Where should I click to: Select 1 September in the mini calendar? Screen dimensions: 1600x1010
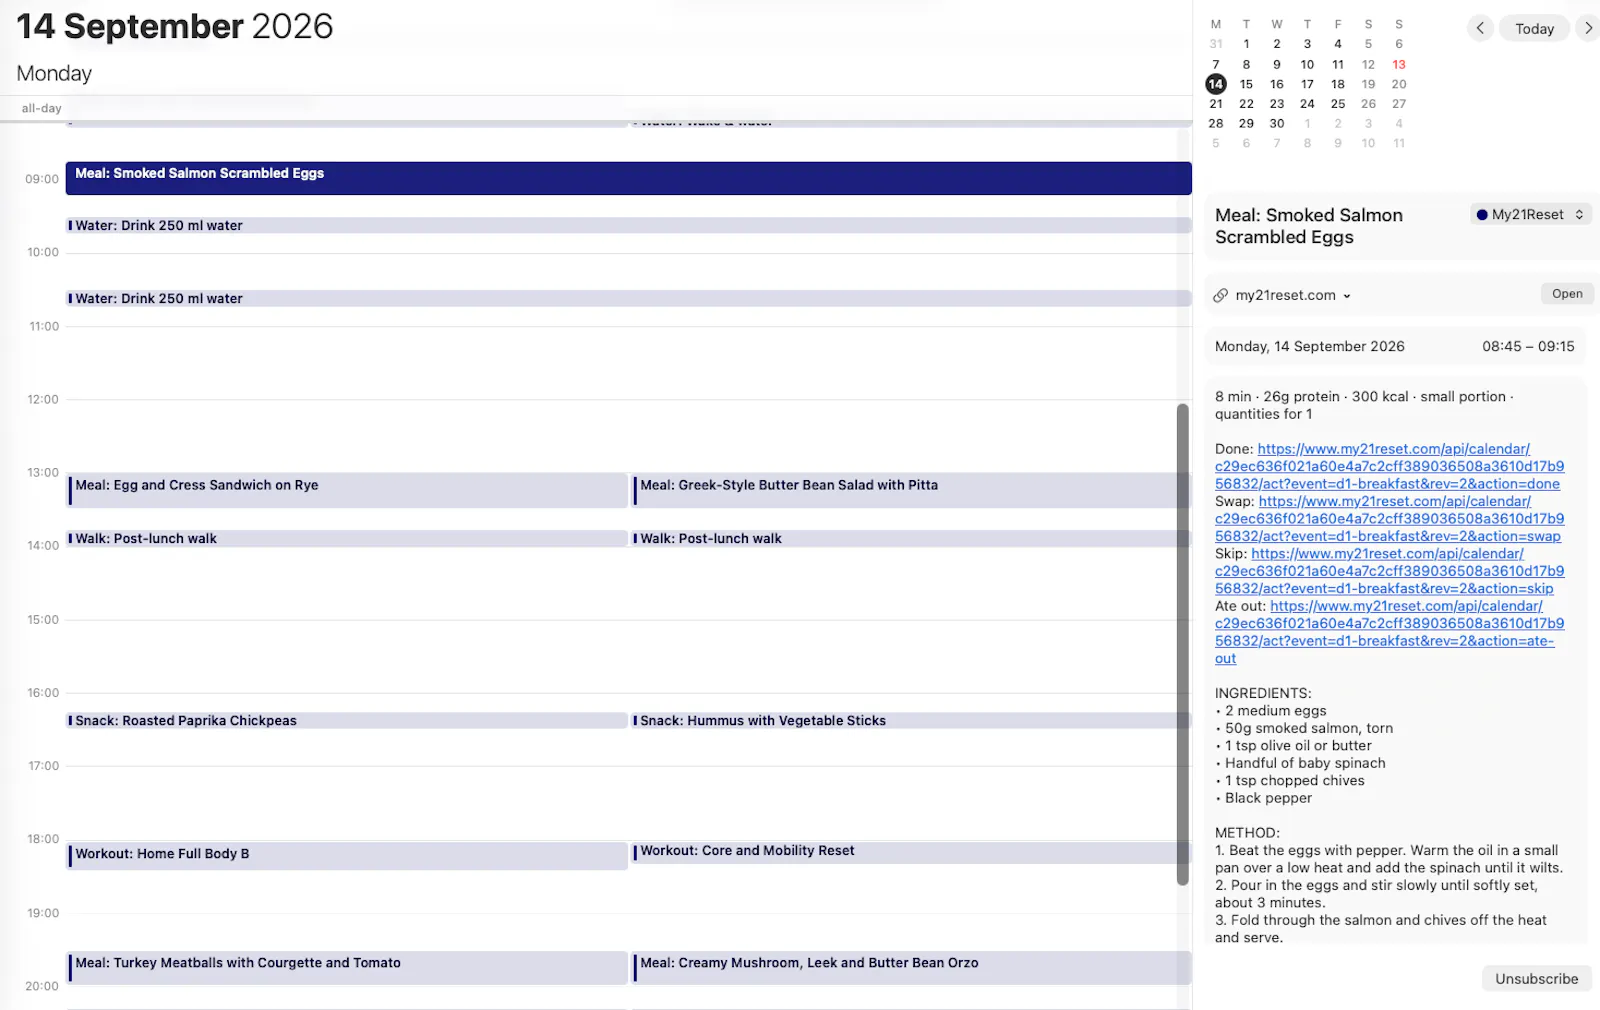tap(1246, 44)
